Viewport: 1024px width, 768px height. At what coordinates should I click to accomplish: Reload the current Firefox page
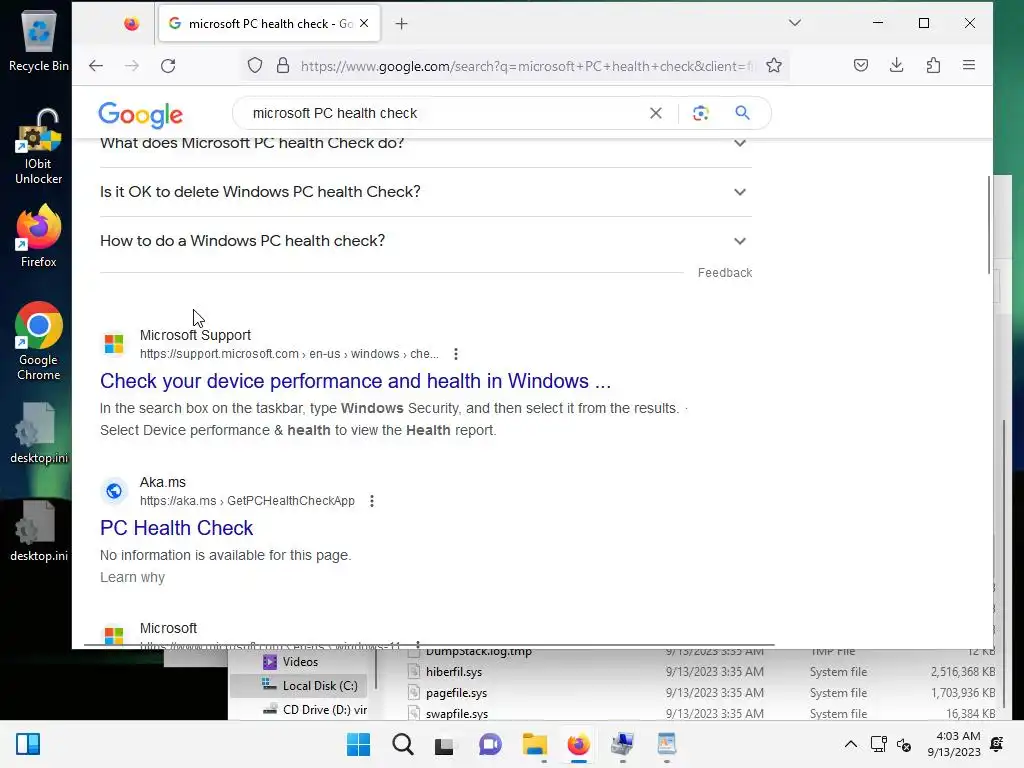pos(168,65)
